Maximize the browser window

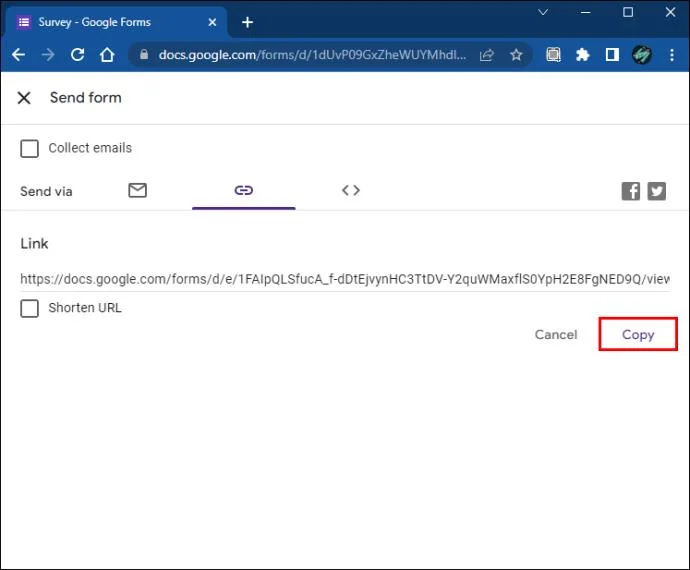628,12
